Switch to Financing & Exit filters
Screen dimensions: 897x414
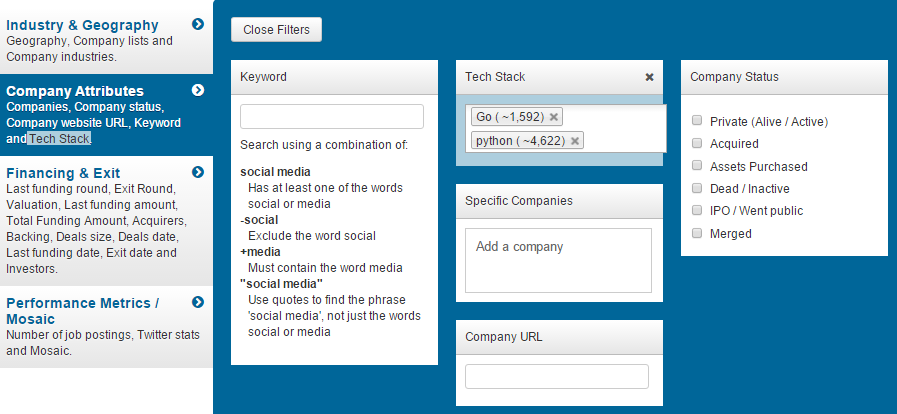tap(63, 172)
